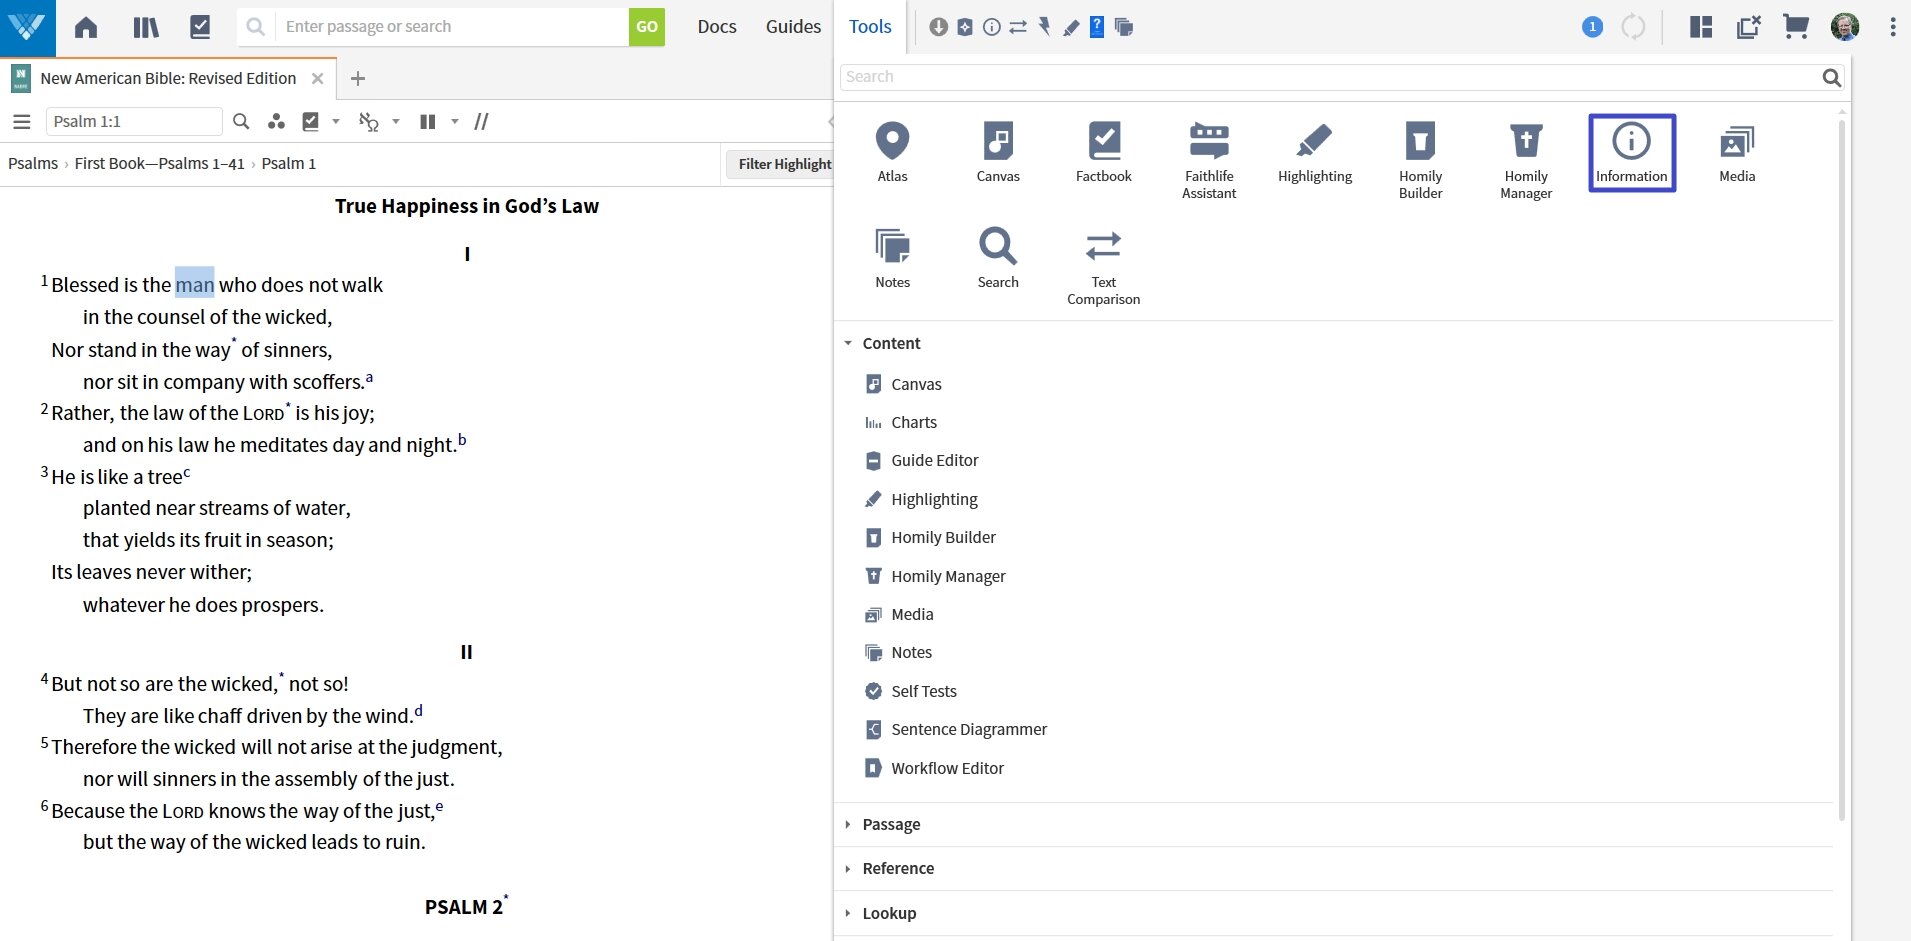Click the blue question mark book shortcut
Image resolution: width=1911 pixels, height=941 pixels.
tap(1097, 27)
